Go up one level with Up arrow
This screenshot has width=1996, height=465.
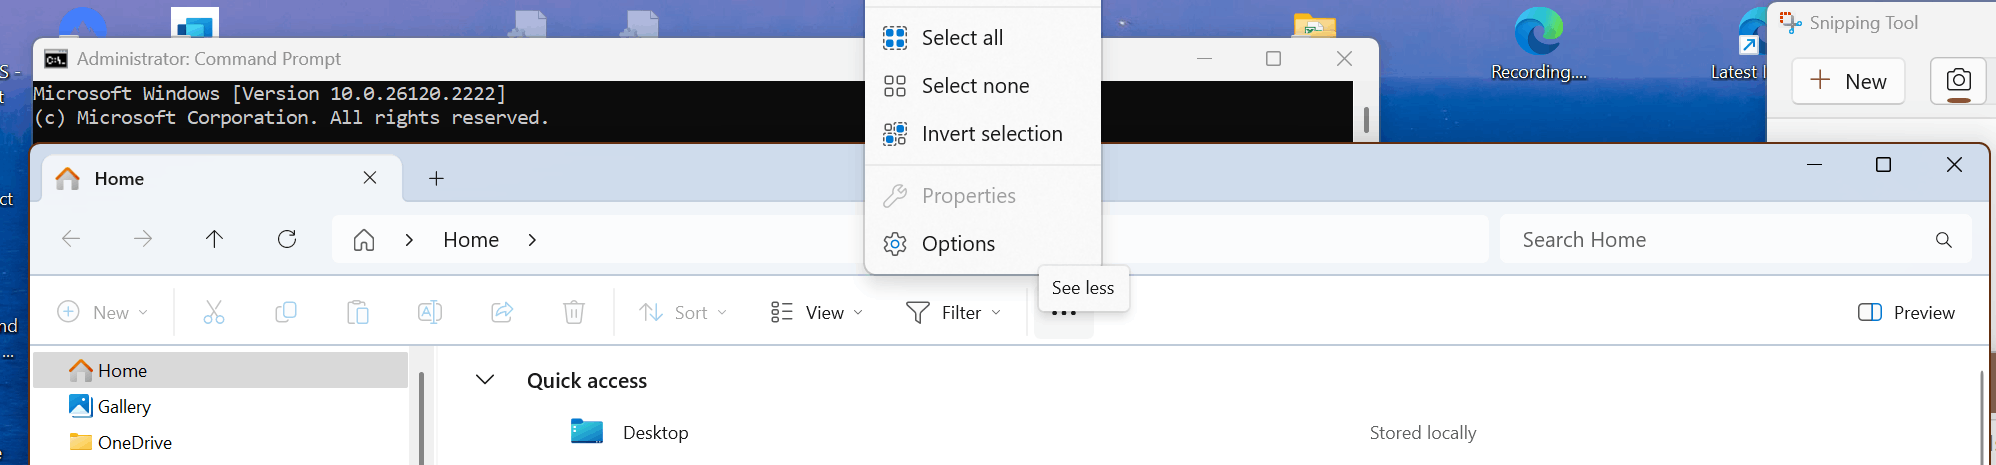click(214, 239)
